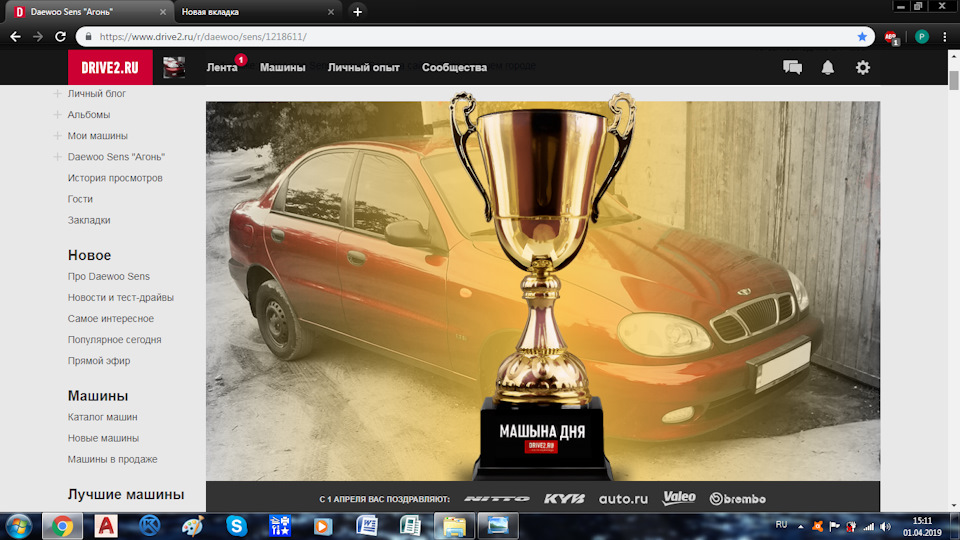Screen dimensions: 960x540
Task: Click the address bar URL field
Action: [x=474, y=37]
